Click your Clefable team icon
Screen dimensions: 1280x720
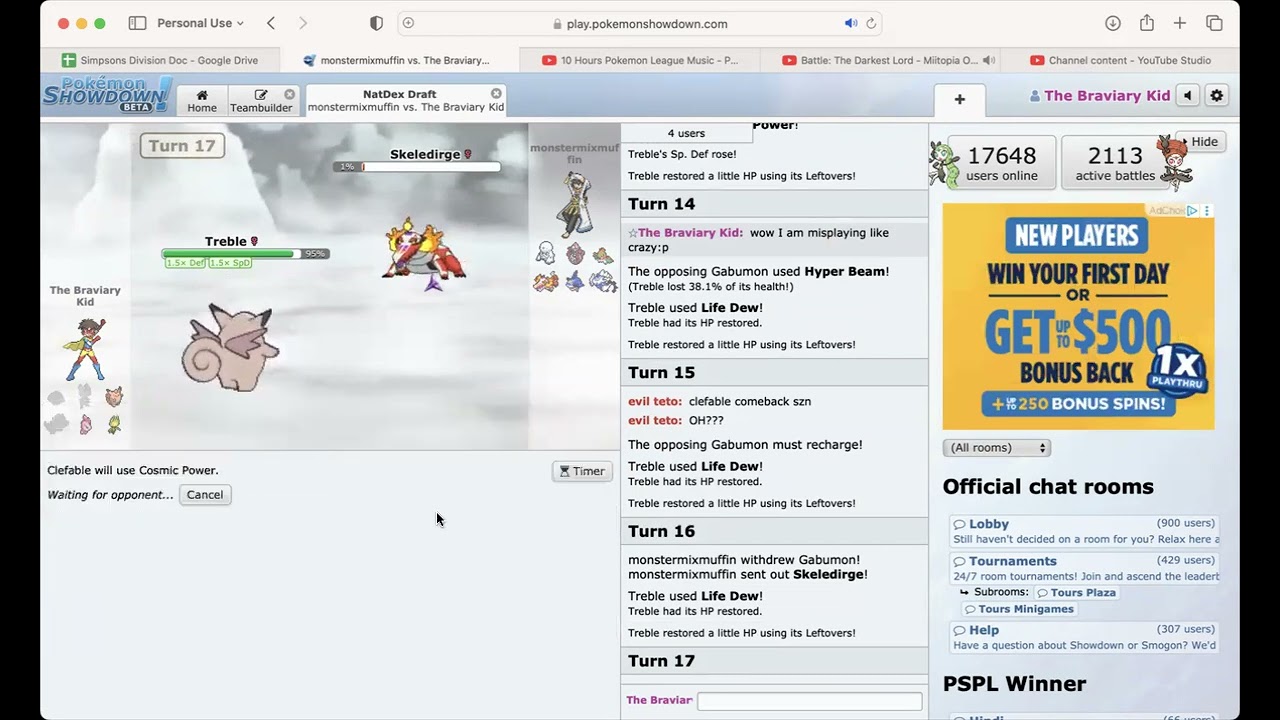[114, 397]
